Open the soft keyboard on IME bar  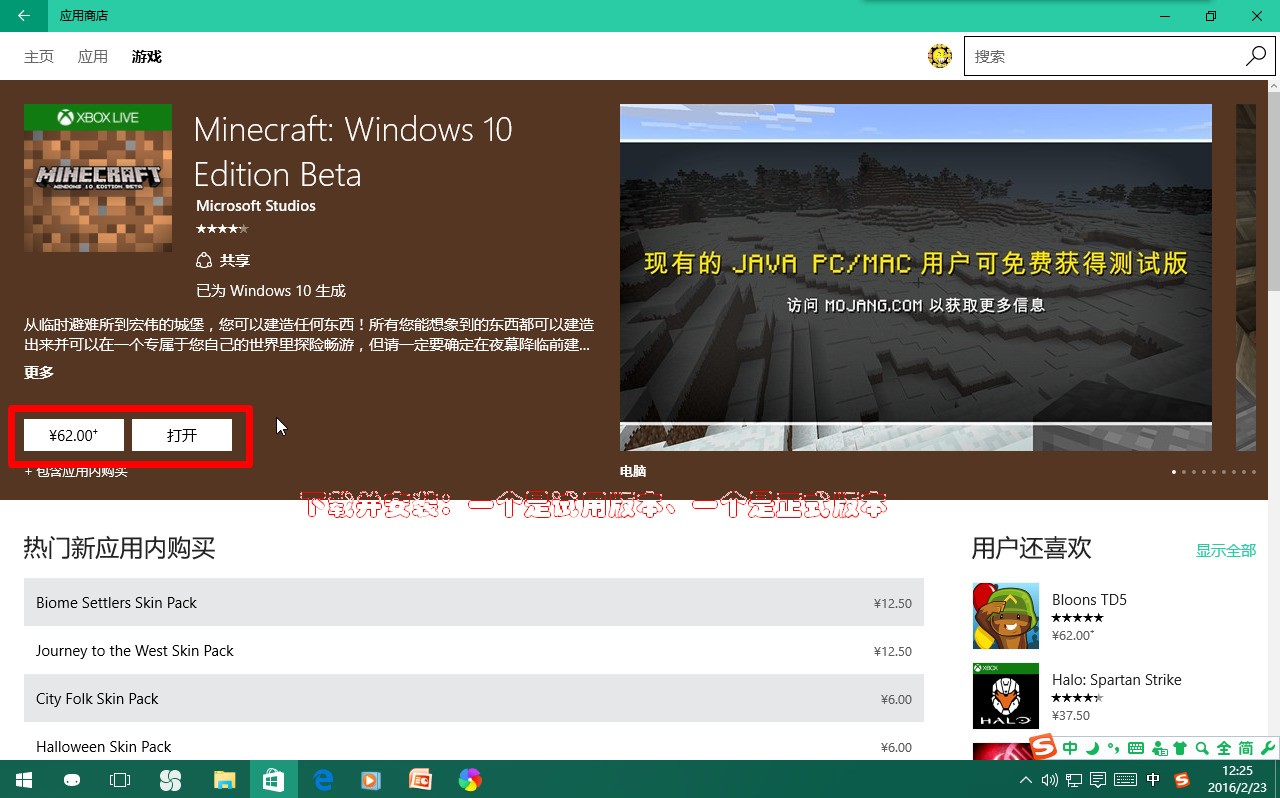1136,748
